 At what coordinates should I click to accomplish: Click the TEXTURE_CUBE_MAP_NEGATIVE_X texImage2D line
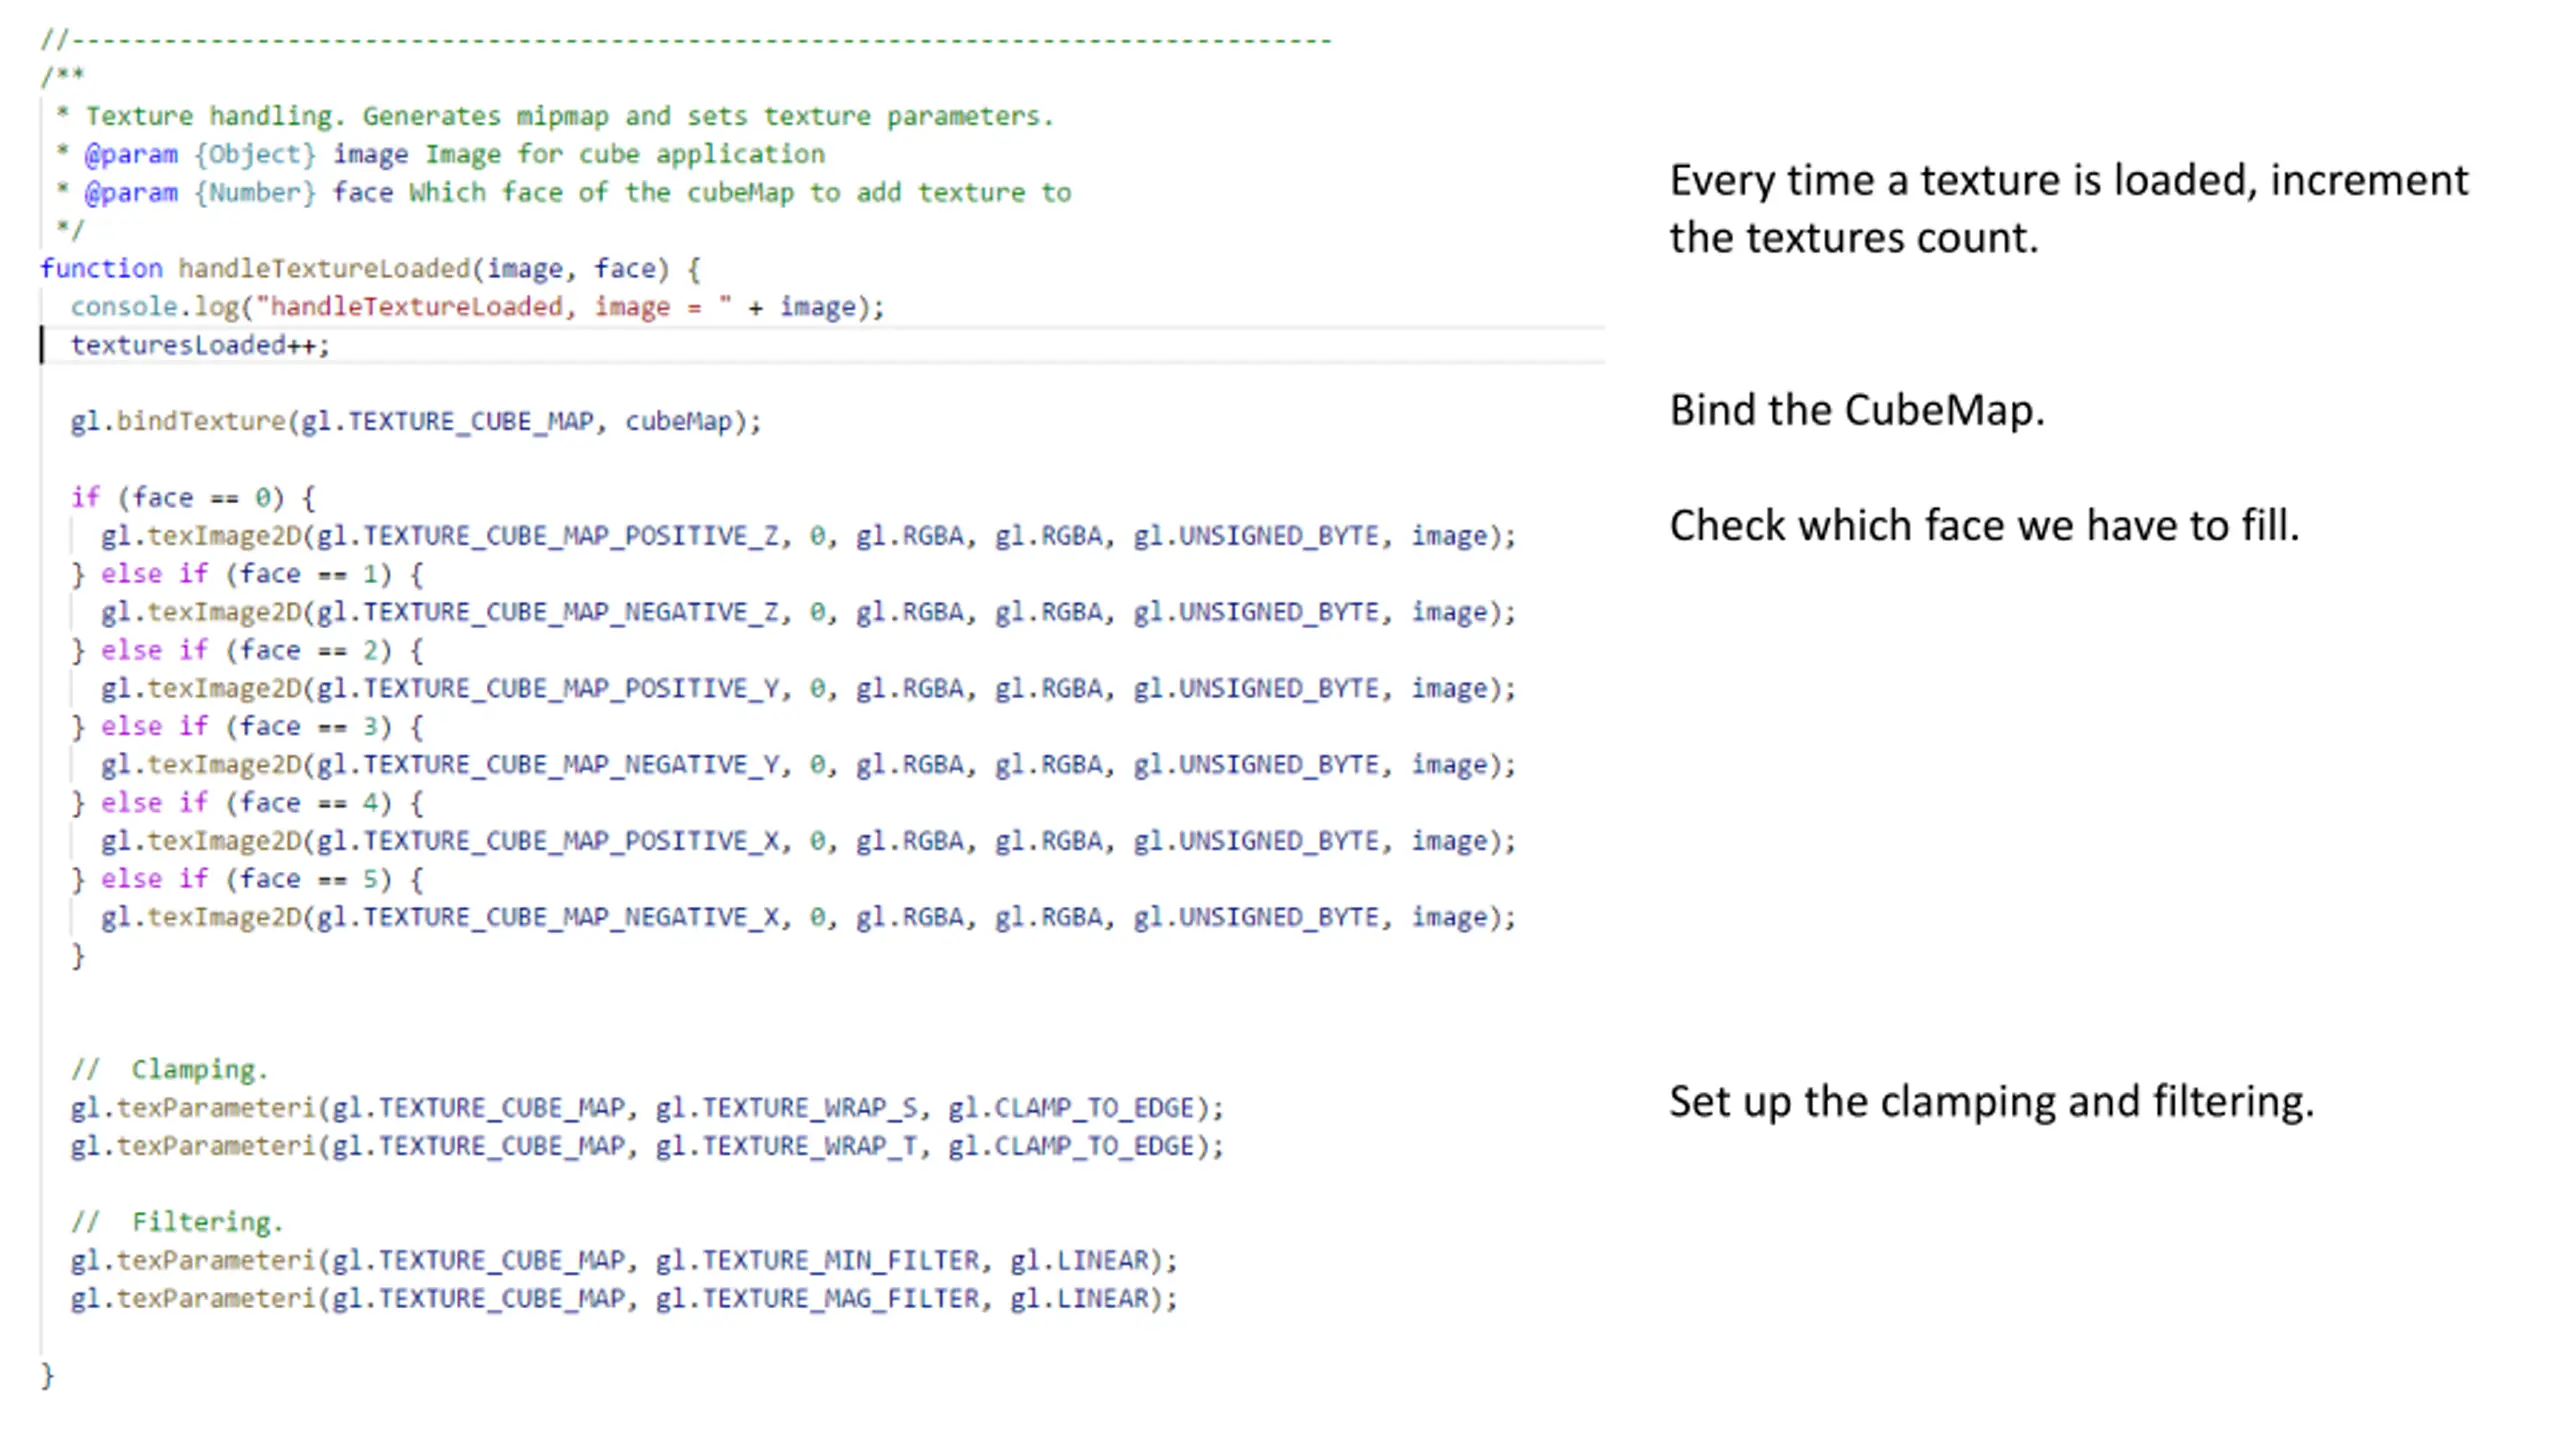[x=808, y=917]
